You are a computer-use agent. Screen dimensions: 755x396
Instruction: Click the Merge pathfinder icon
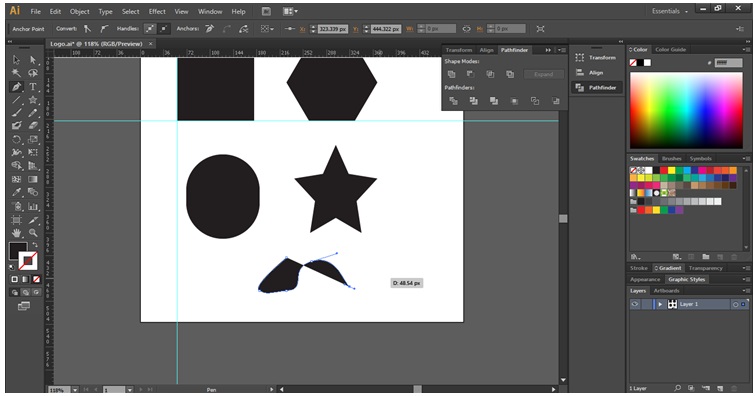click(x=494, y=101)
